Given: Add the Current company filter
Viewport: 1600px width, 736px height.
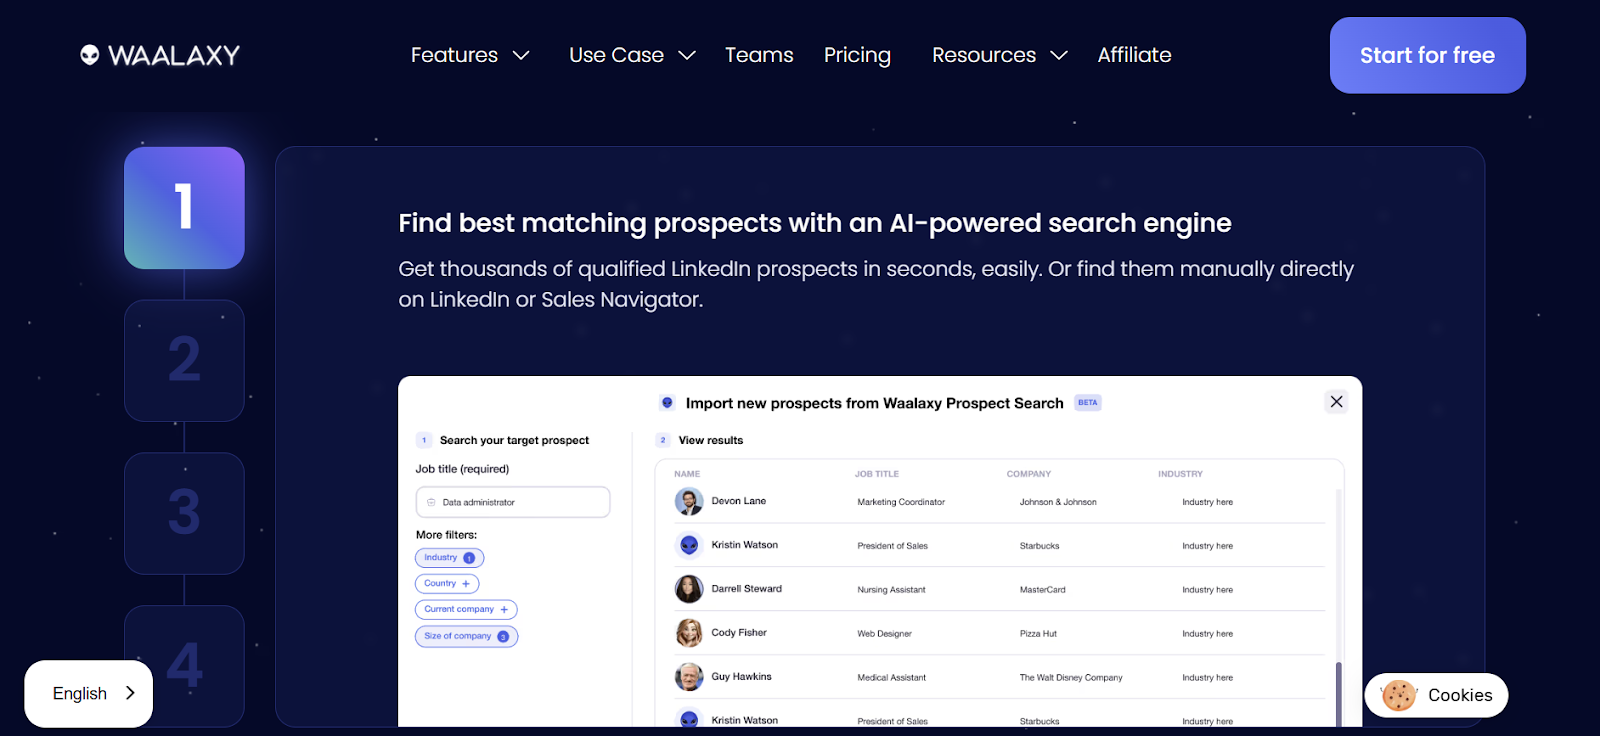Looking at the screenshot, I should click(x=466, y=609).
